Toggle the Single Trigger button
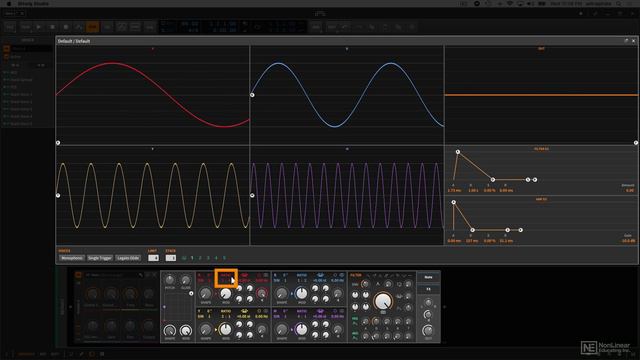Viewport: 640px width, 360px height. (100, 258)
